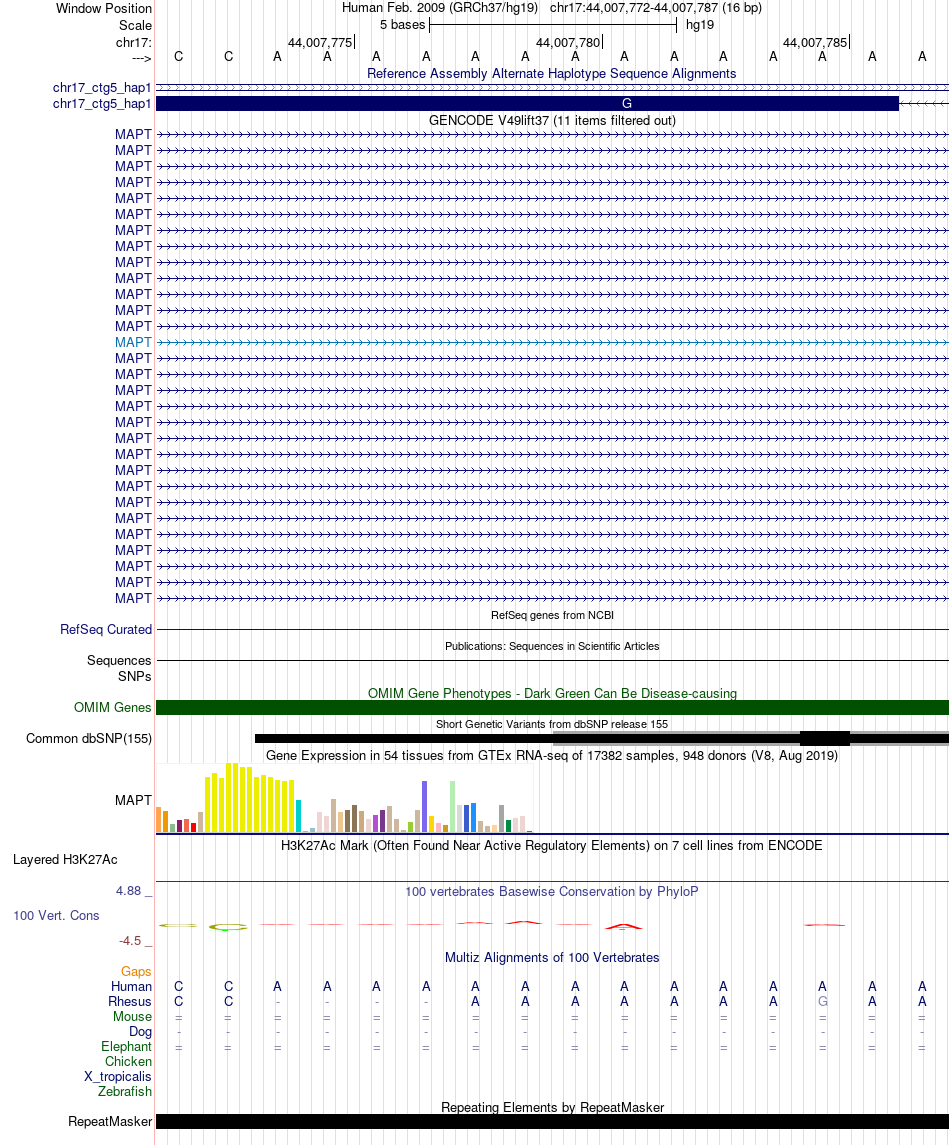Click the 44,007,785 coordinate tick
Viewport: 950px width, 1145px height.
(x=815, y=43)
